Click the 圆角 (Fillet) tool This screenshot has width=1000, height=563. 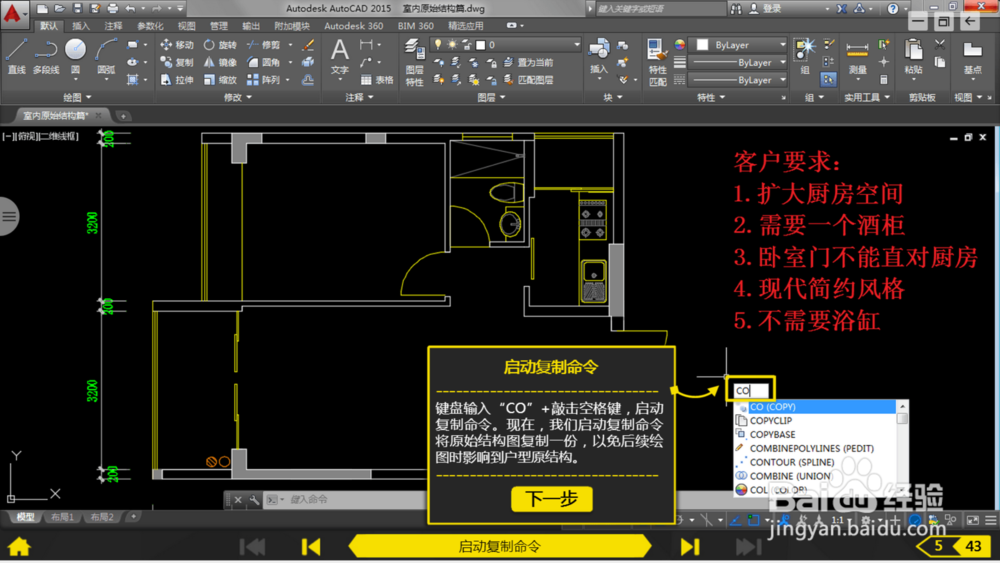(263, 62)
